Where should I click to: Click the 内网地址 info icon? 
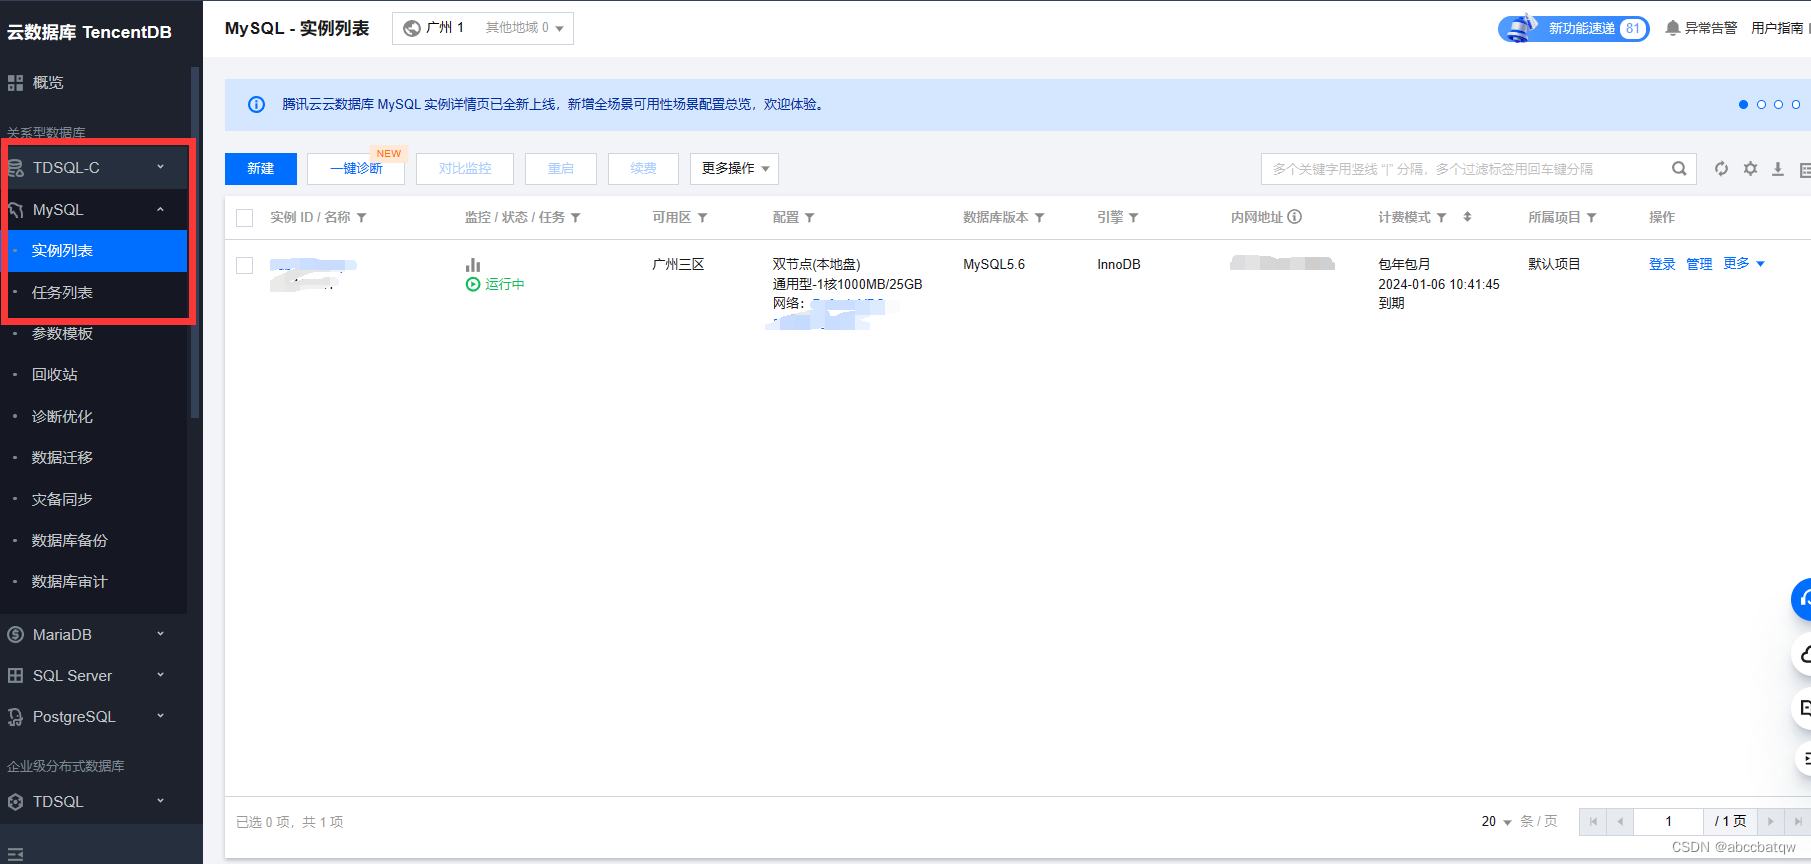(x=1294, y=217)
